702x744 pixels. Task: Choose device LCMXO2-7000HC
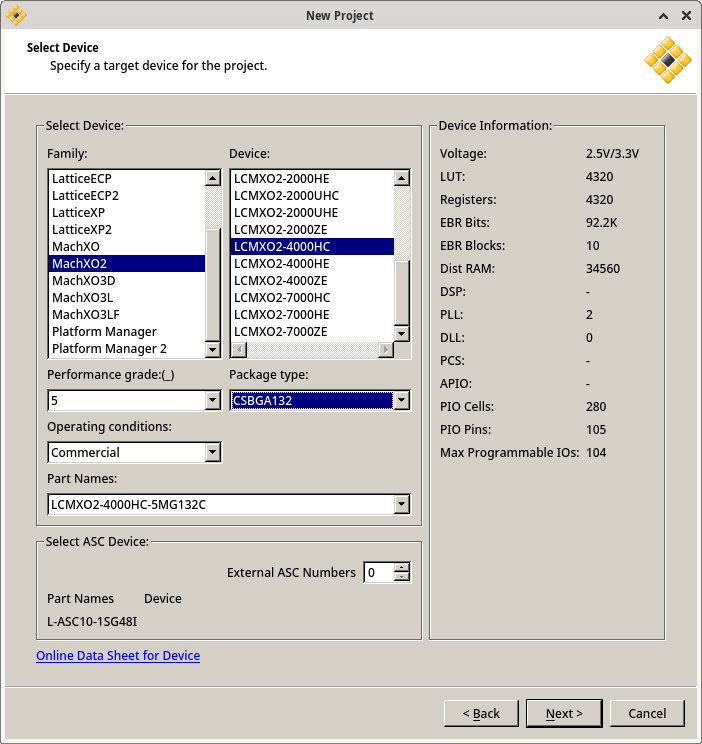[312, 298]
